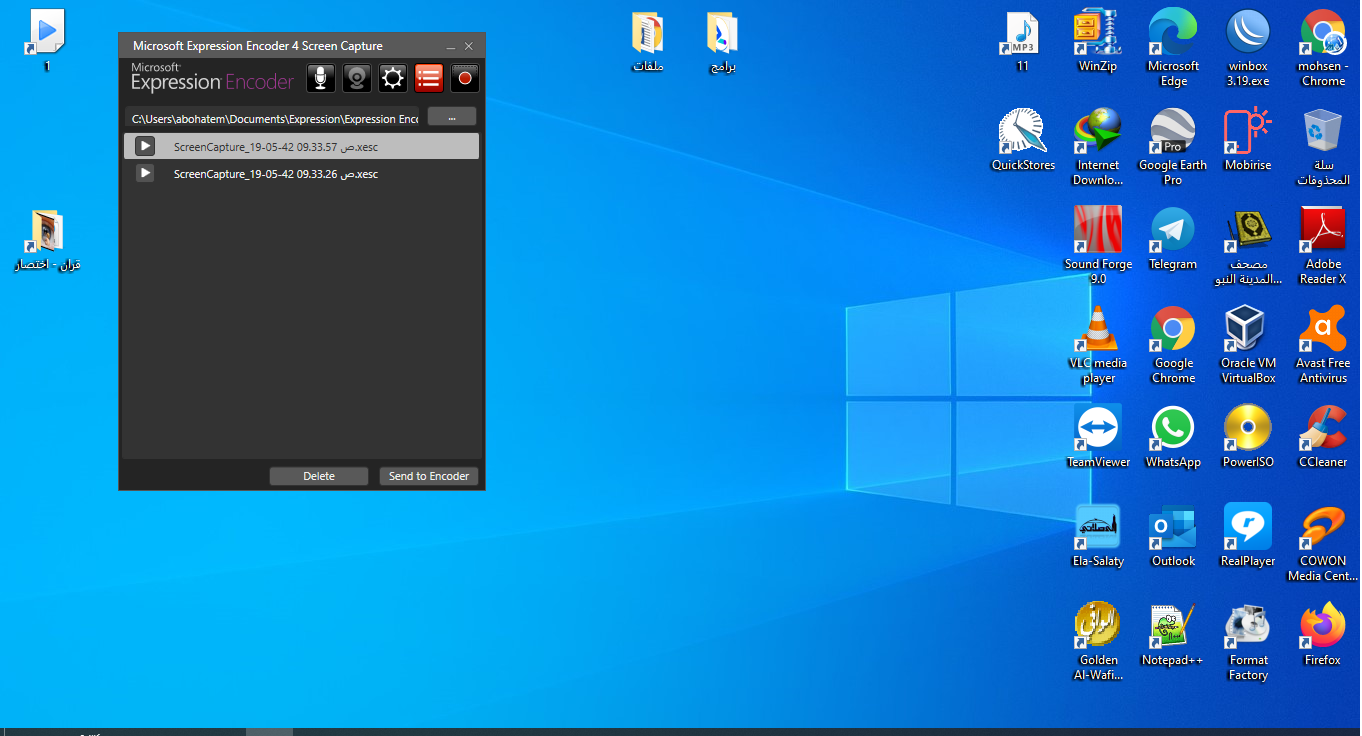Start recording with the red record button

coord(465,78)
